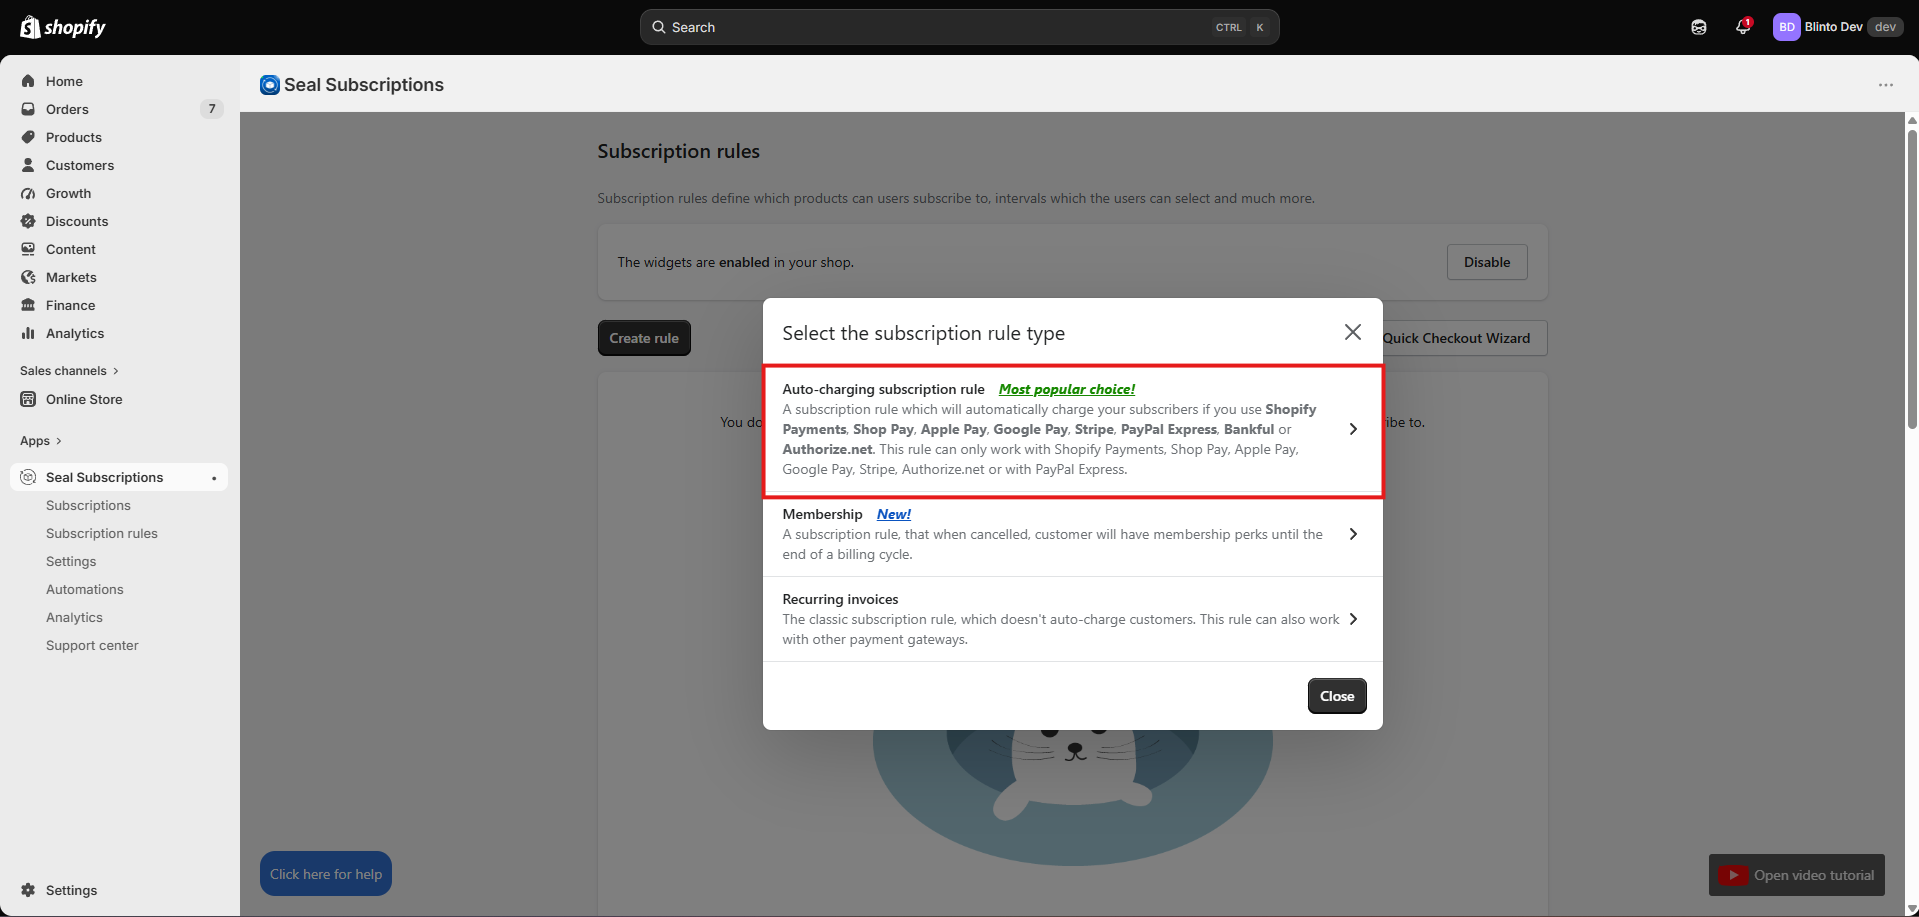Image resolution: width=1919 pixels, height=917 pixels.
Task: Go to Subscriptions submenu item
Action: pos(88,505)
